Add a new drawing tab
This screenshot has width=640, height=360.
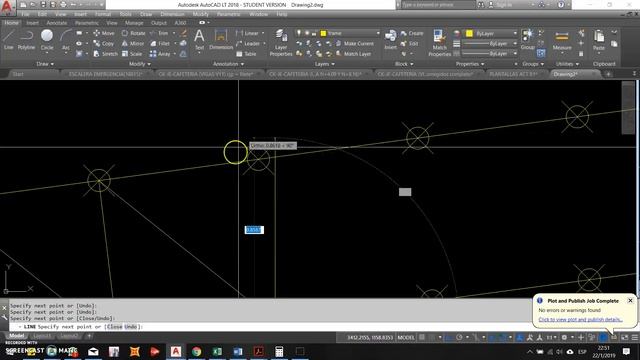(x=608, y=74)
